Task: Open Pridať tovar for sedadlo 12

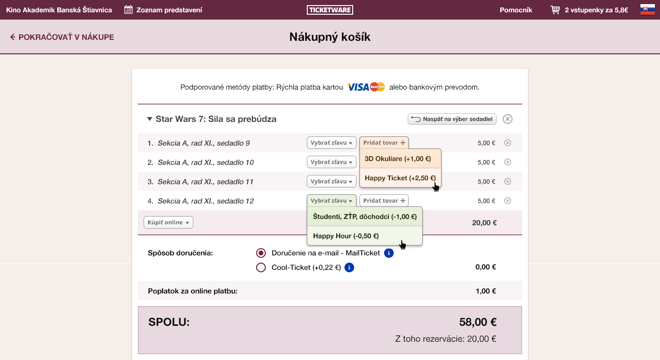Action: point(384,201)
